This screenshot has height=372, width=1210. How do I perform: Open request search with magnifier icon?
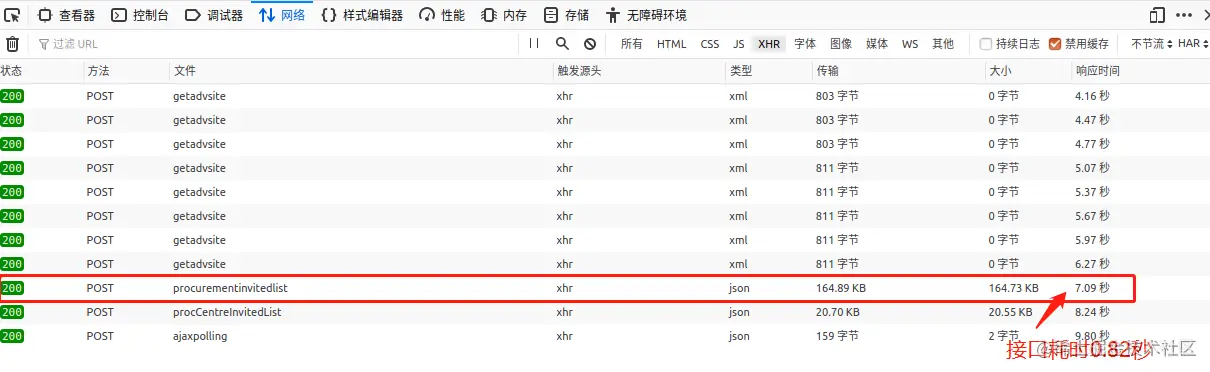(x=562, y=44)
